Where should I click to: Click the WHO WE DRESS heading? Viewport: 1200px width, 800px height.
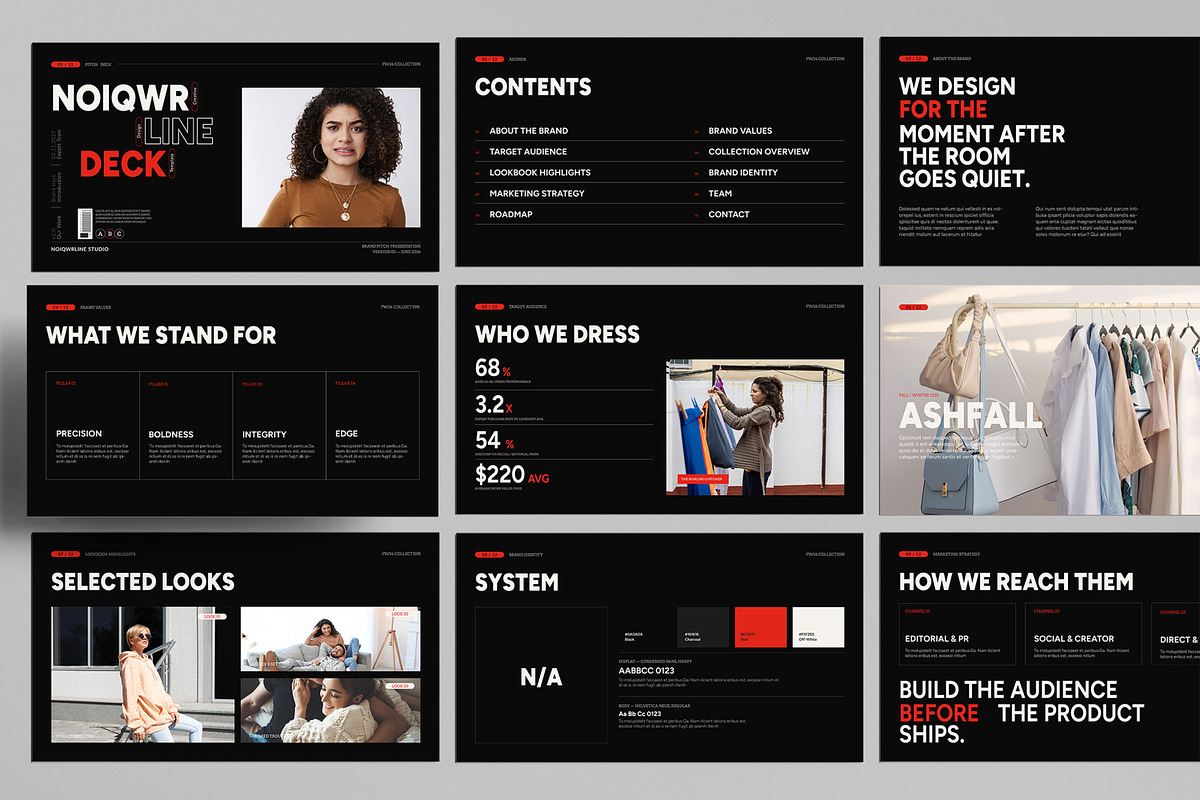[557, 334]
